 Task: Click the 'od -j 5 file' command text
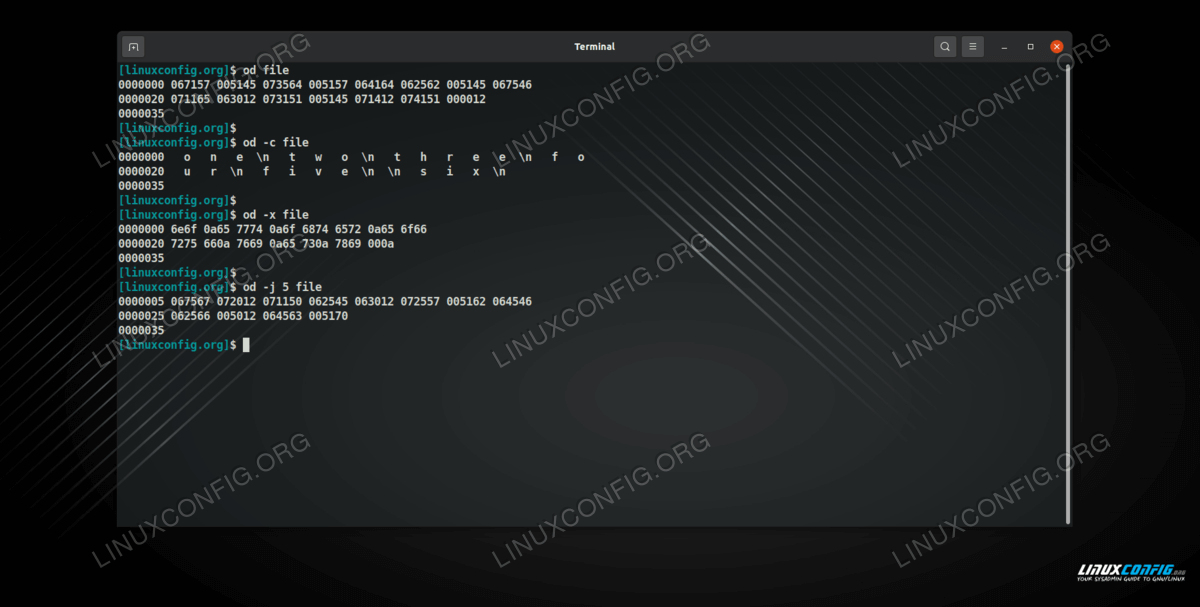[x=282, y=287]
